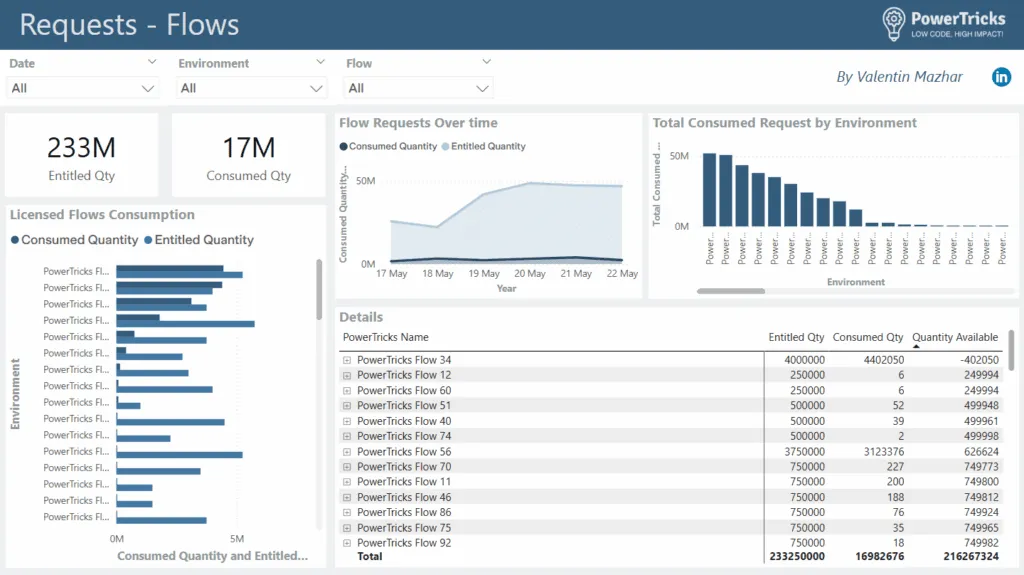The height and width of the screenshot is (575, 1024).
Task: Click the 626624 quantity available cell
Action: point(981,452)
